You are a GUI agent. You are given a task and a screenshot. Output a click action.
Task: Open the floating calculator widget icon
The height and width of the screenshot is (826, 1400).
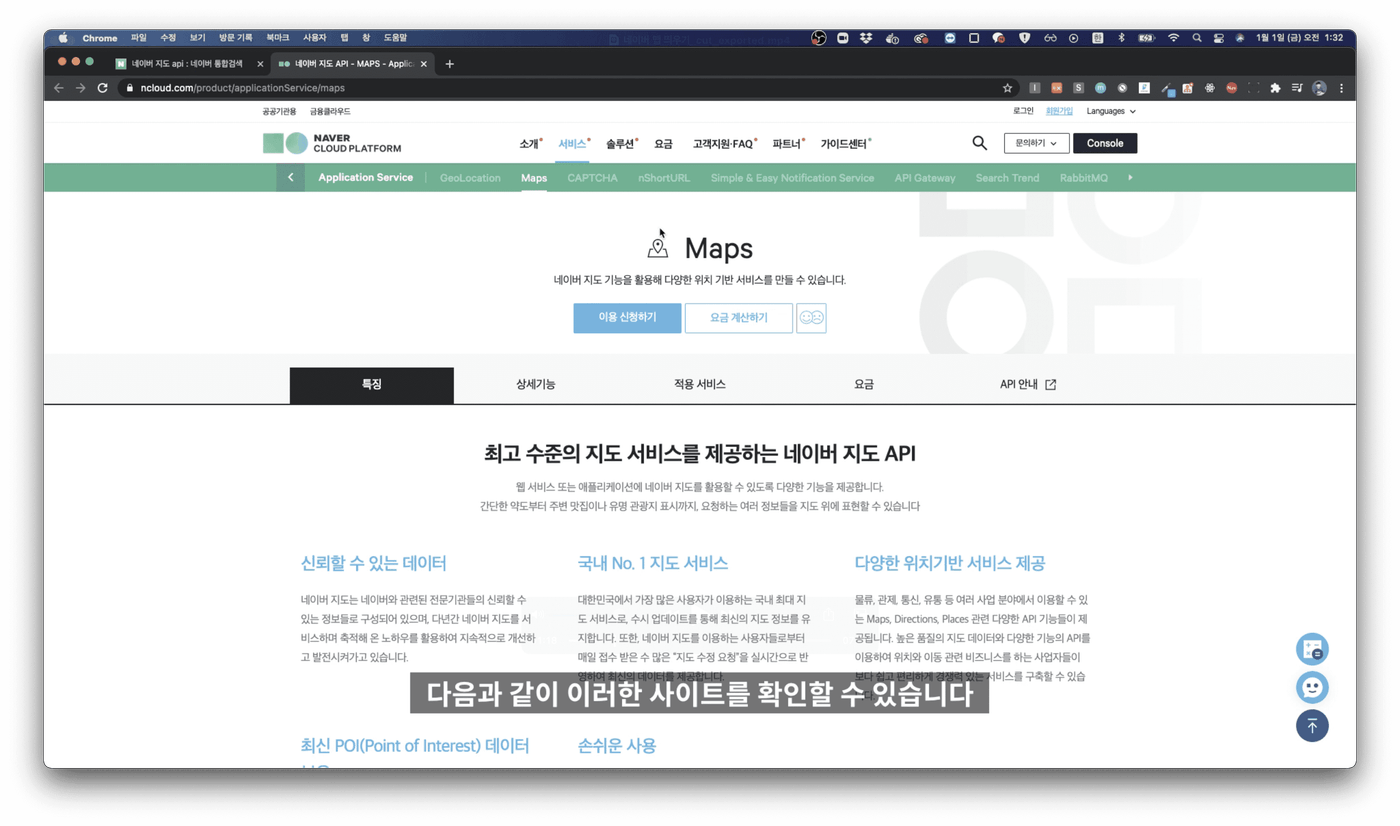tap(1312, 649)
